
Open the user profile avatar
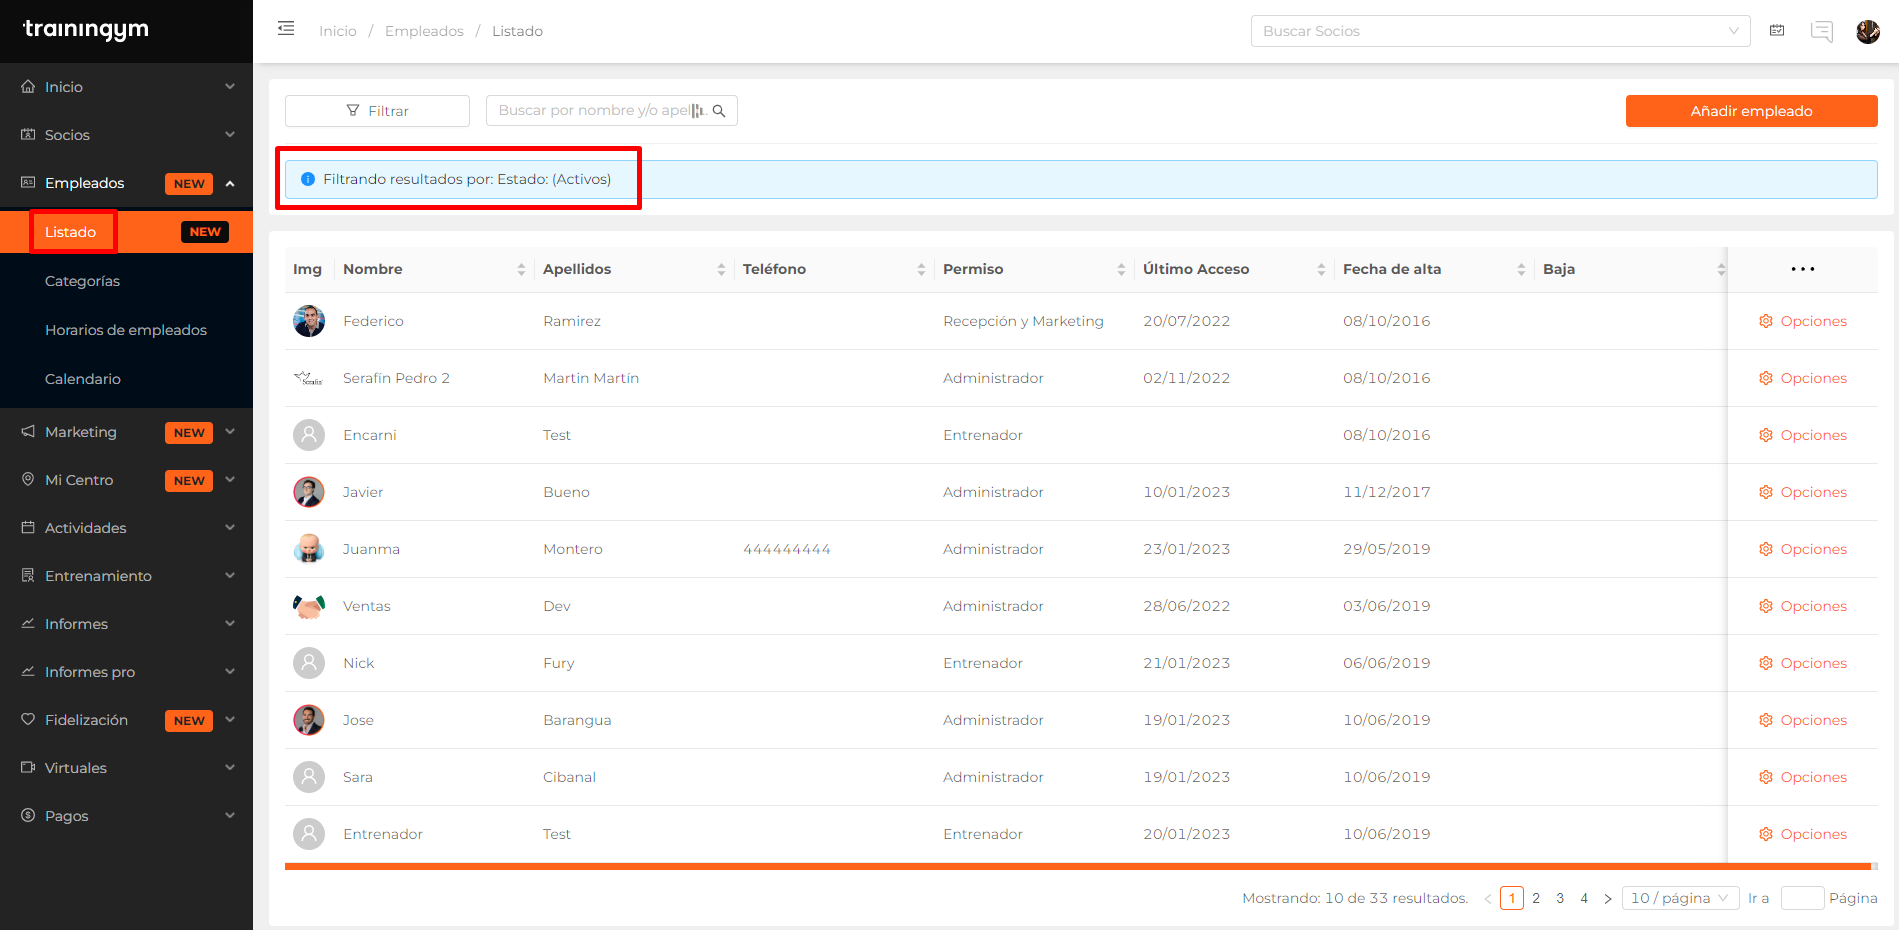1868,32
